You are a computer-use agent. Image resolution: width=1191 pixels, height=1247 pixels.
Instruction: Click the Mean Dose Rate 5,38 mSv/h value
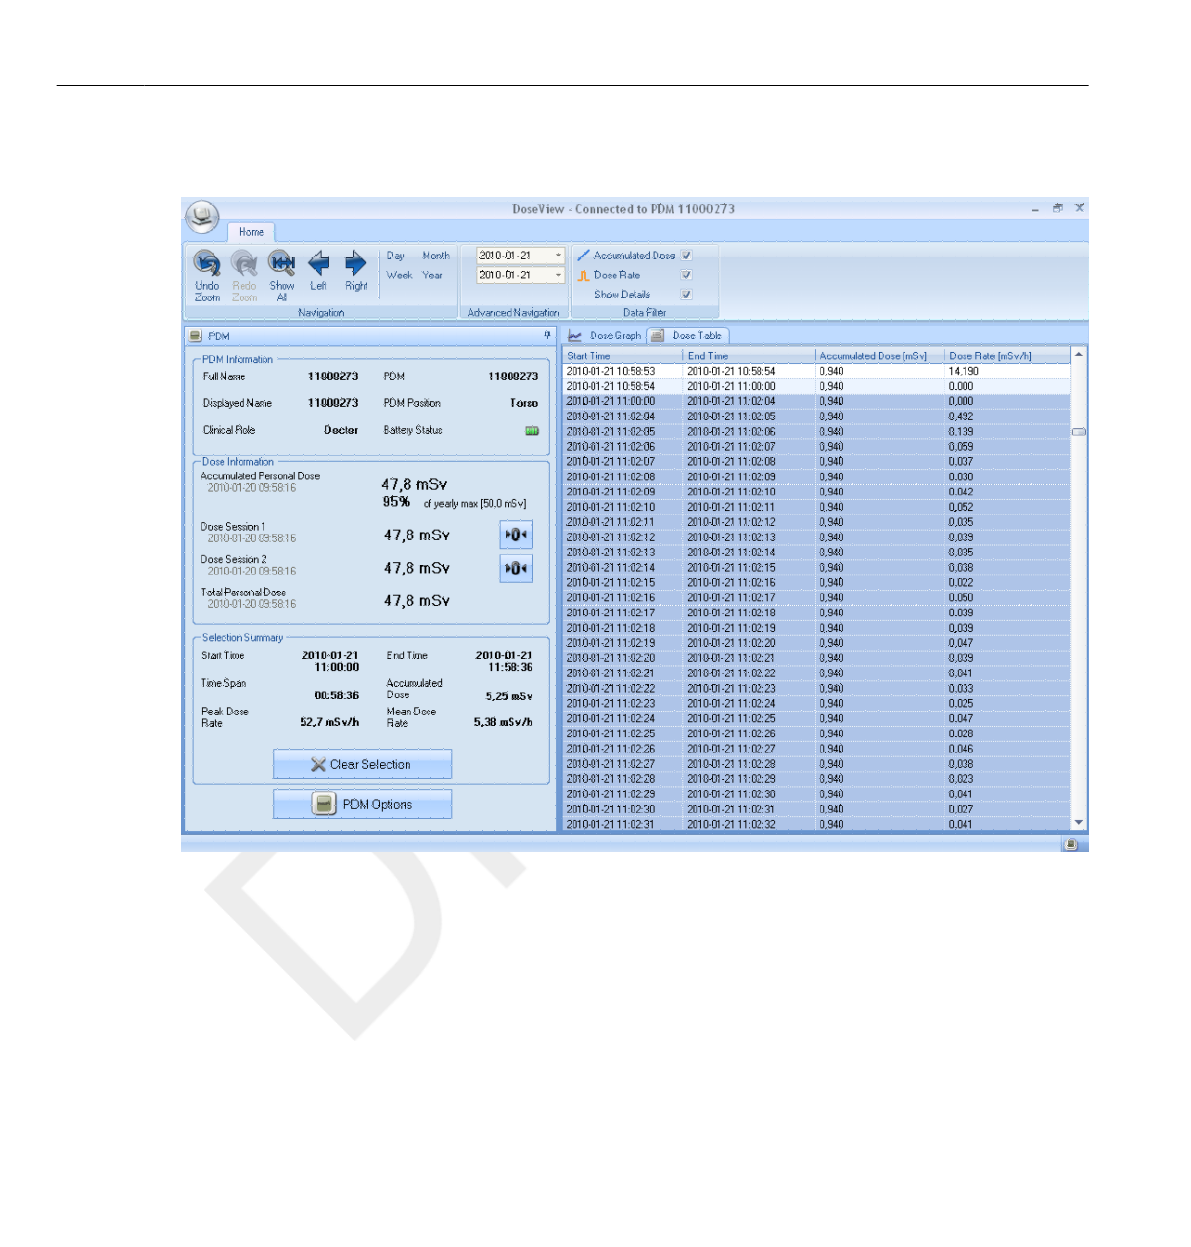coord(503,722)
